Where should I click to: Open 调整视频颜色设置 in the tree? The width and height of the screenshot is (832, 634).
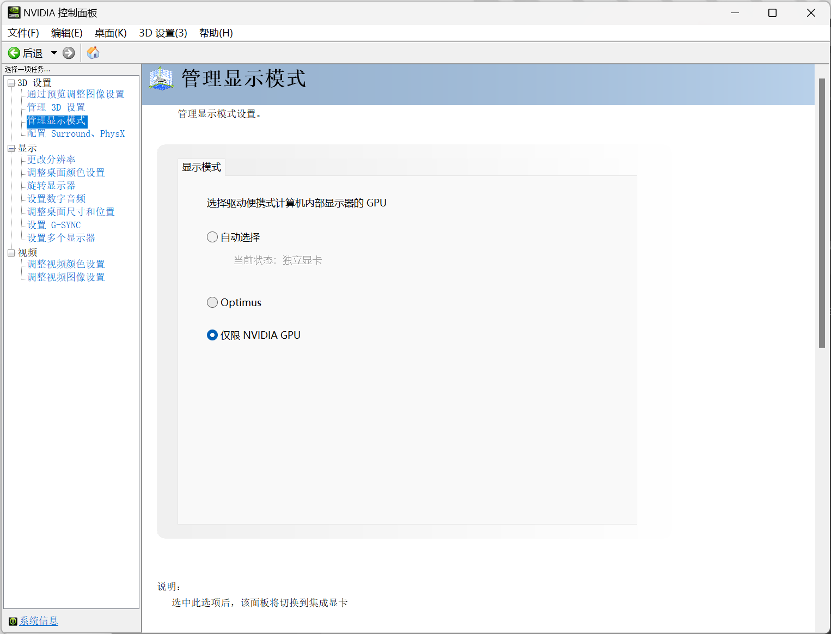pyautogui.click(x=66, y=264)
